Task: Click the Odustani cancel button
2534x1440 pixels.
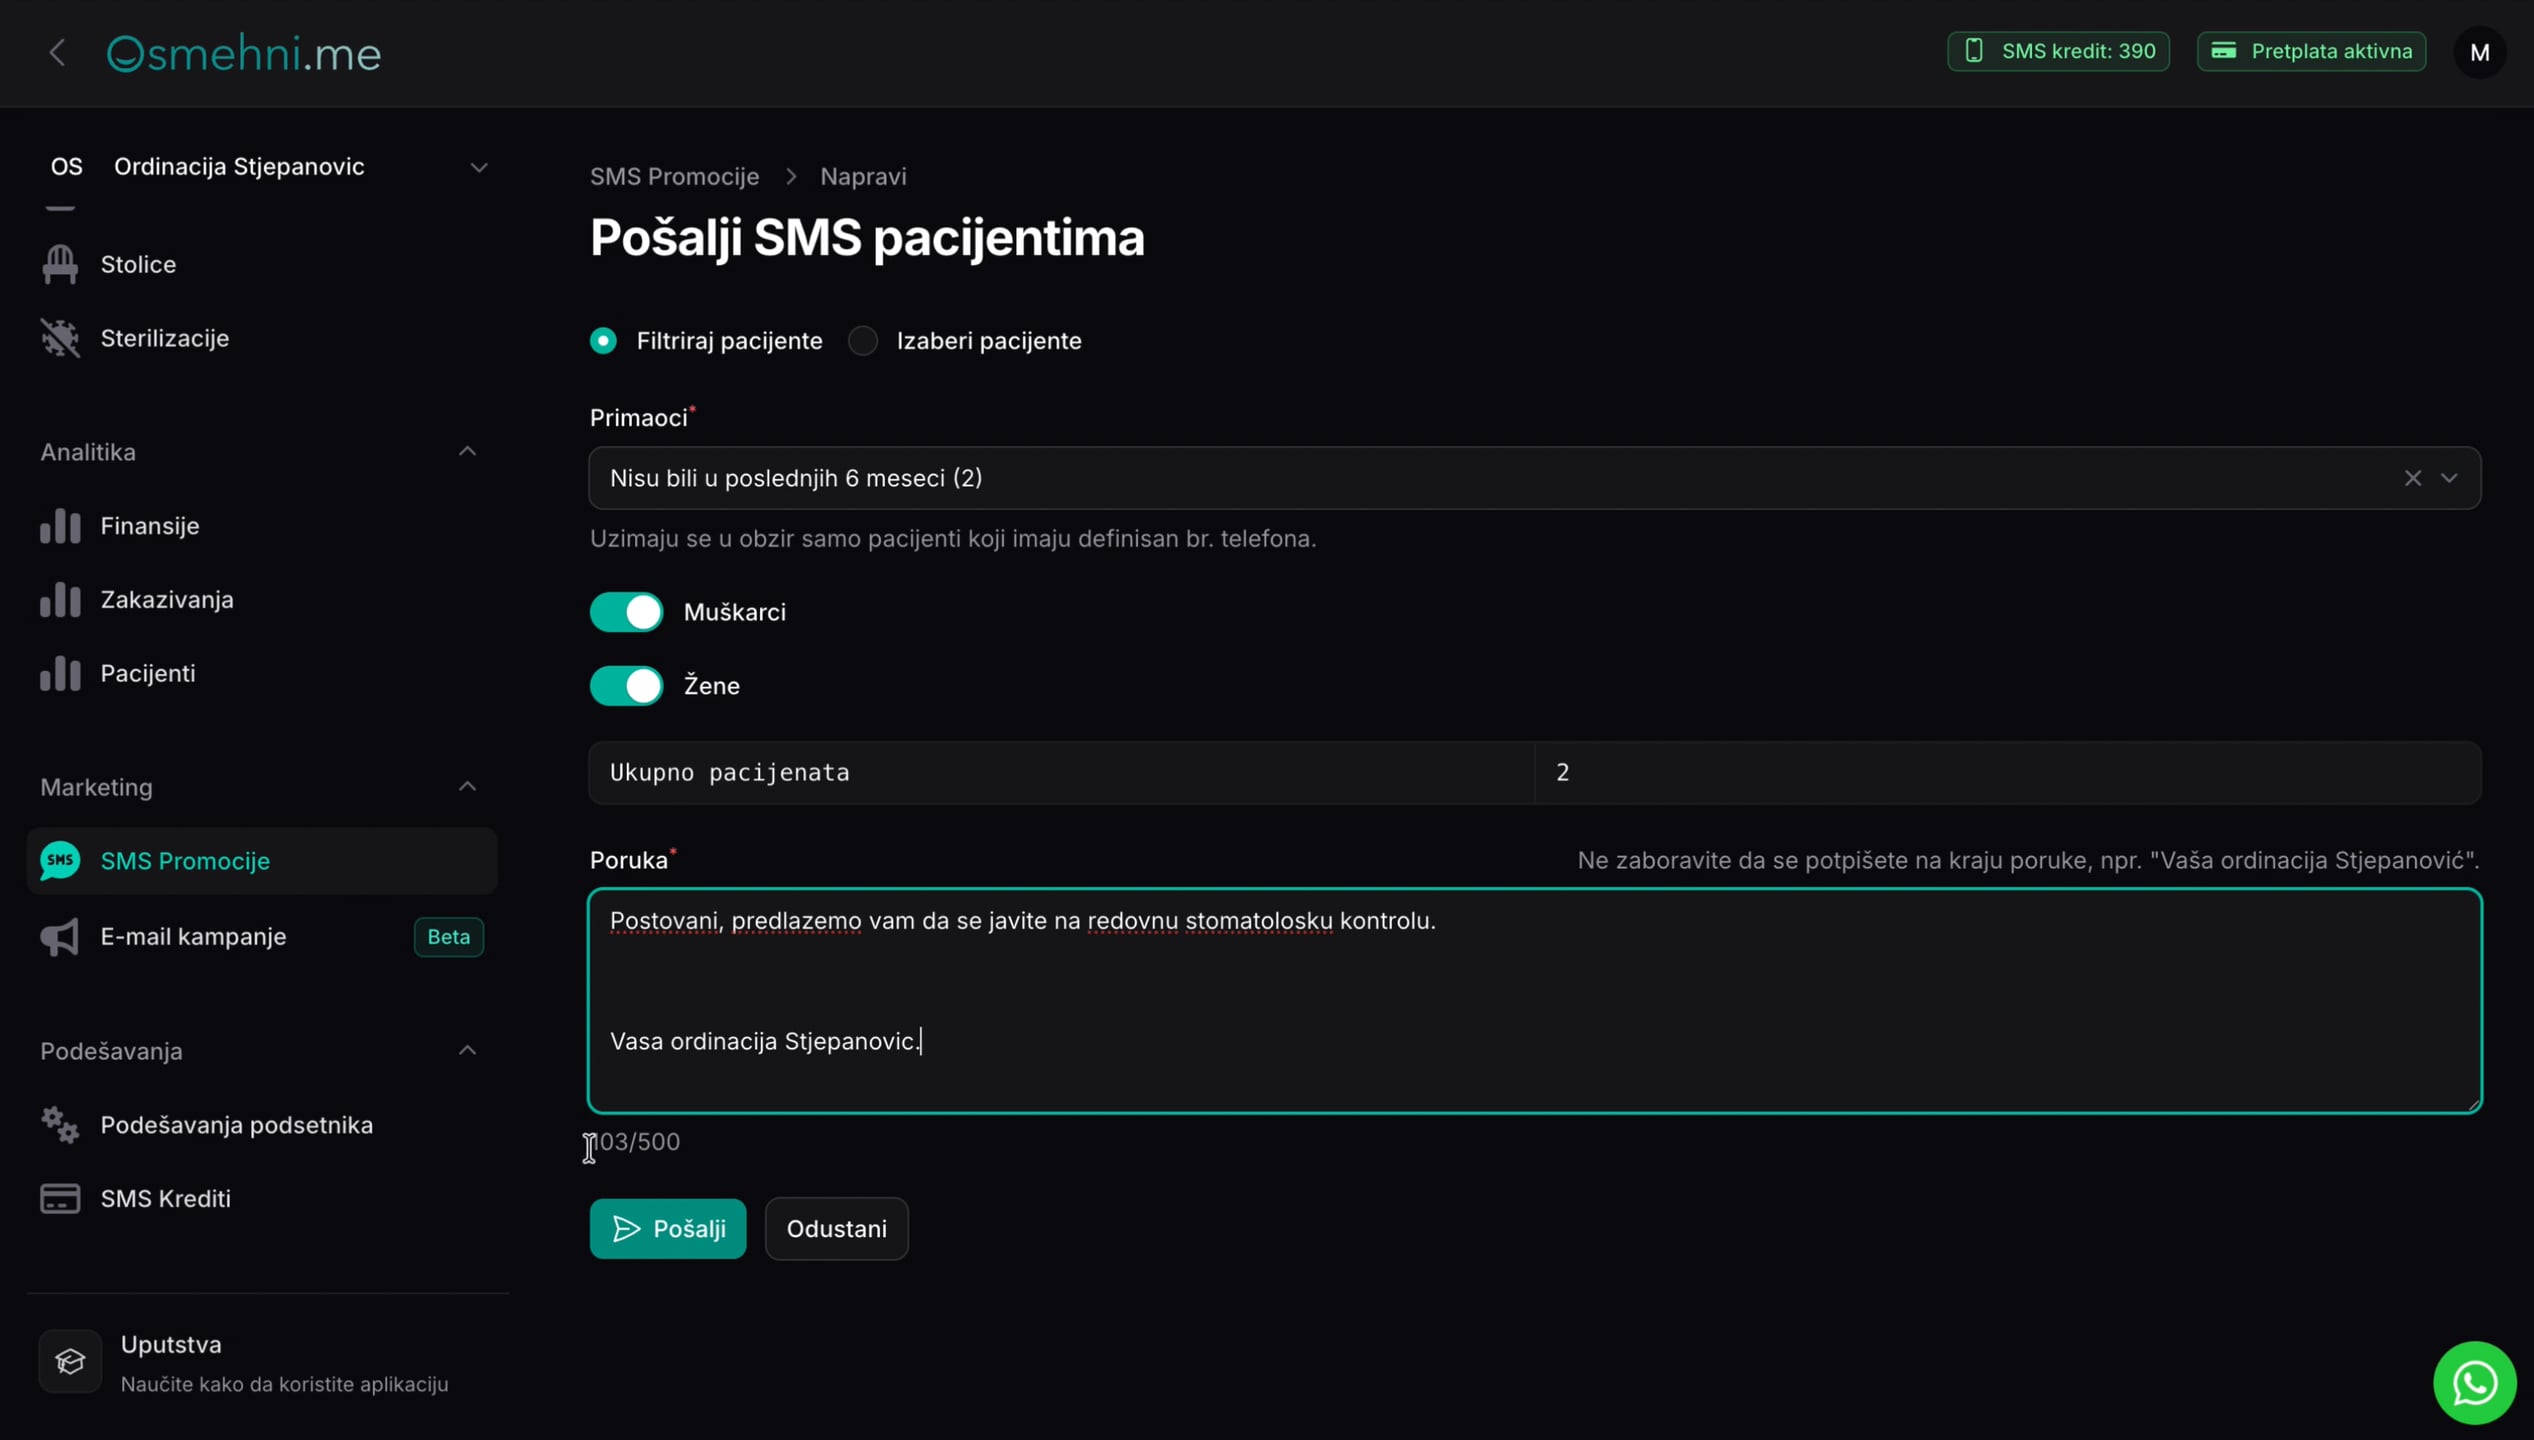Action: 836,1228
